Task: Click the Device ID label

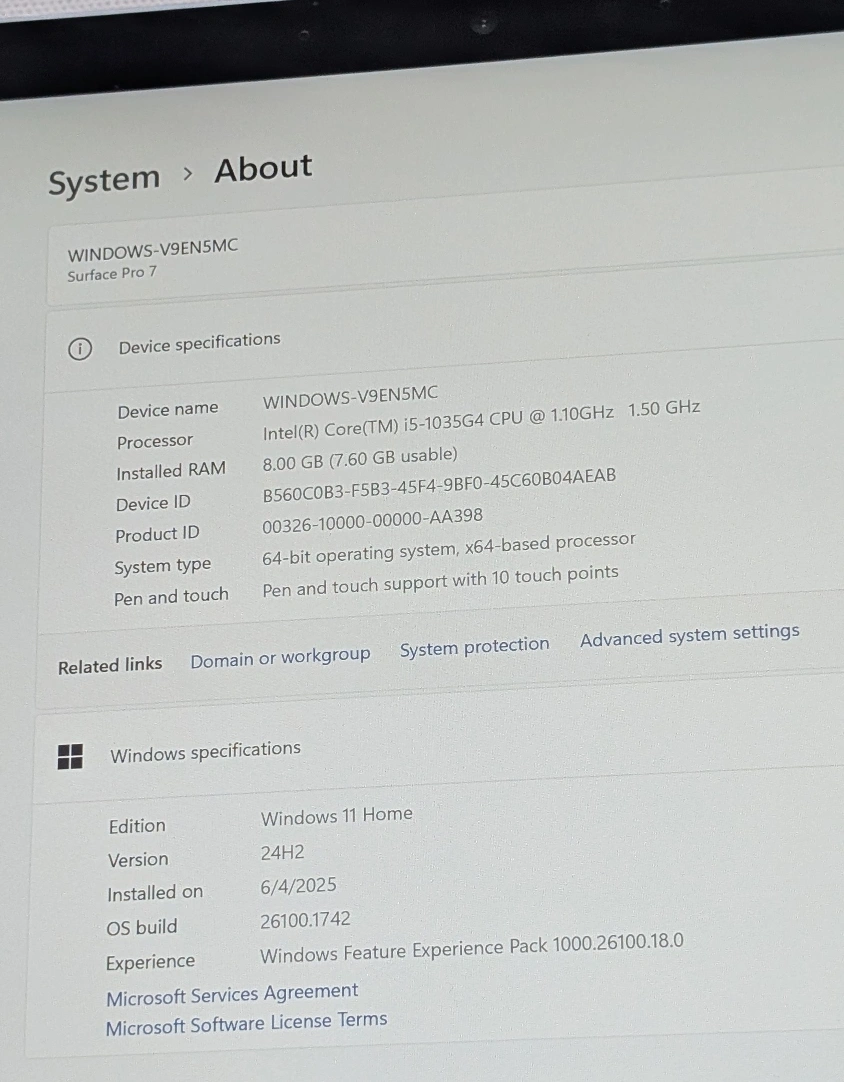Action: (153, 503)
